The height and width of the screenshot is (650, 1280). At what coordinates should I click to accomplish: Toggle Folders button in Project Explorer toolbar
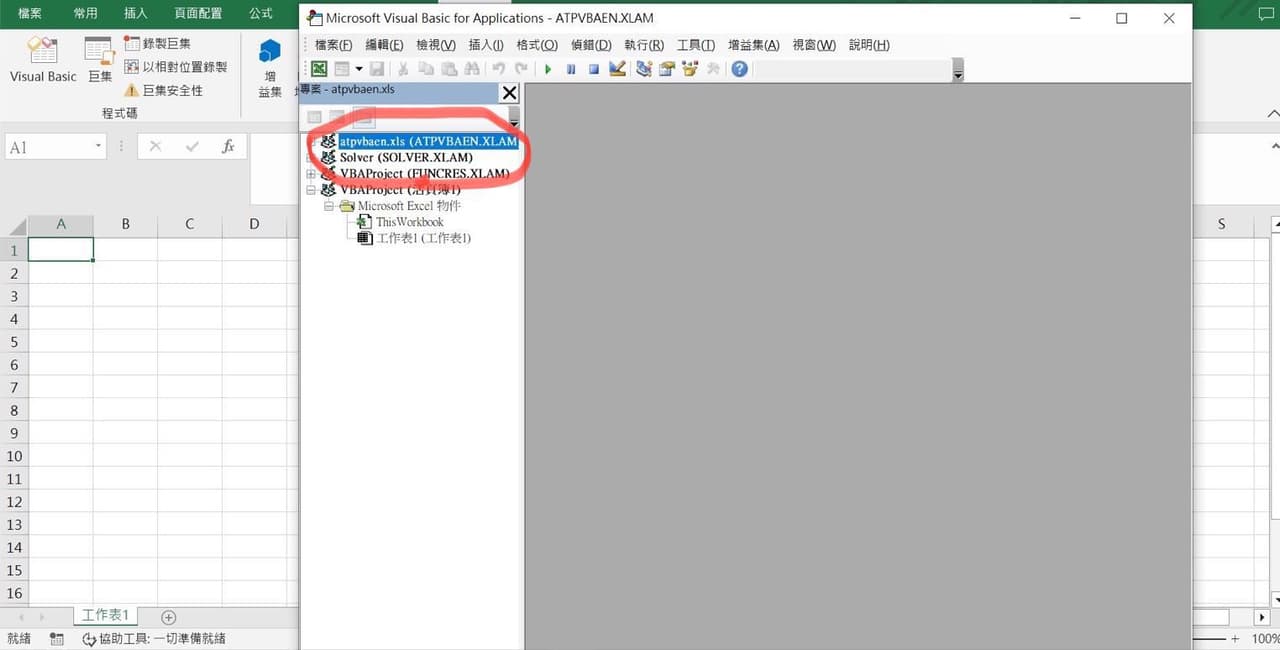[363, 118]
